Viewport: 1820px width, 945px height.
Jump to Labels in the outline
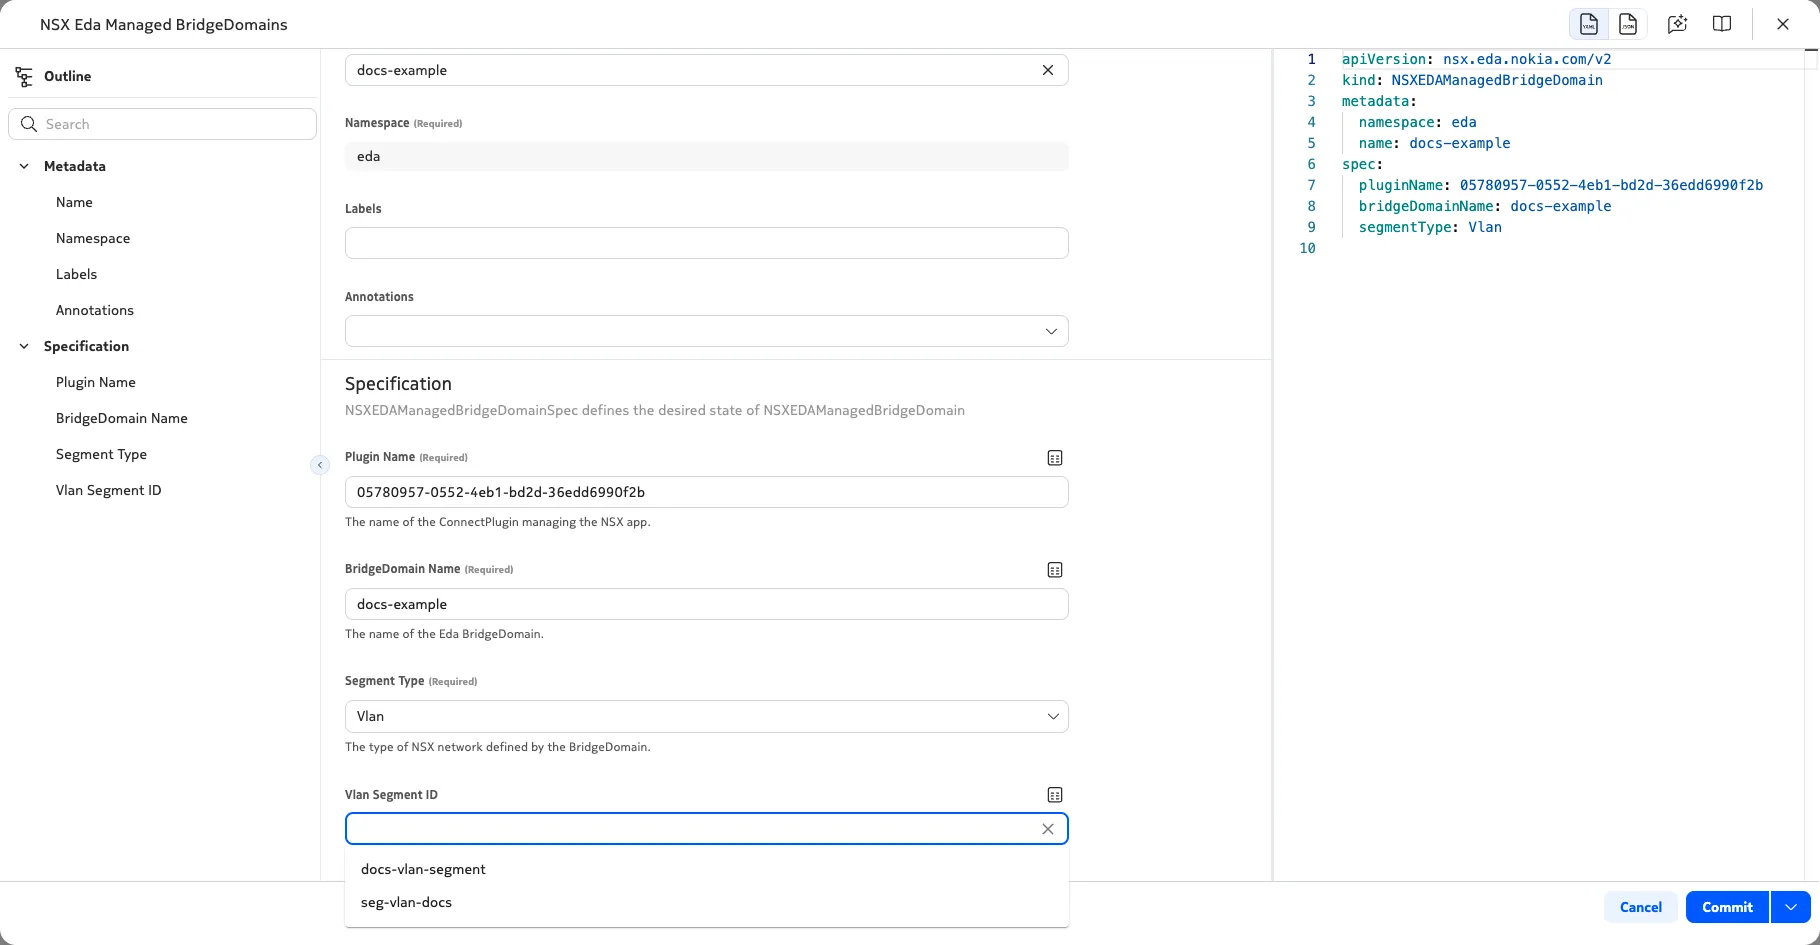click(x=76, y=274)
